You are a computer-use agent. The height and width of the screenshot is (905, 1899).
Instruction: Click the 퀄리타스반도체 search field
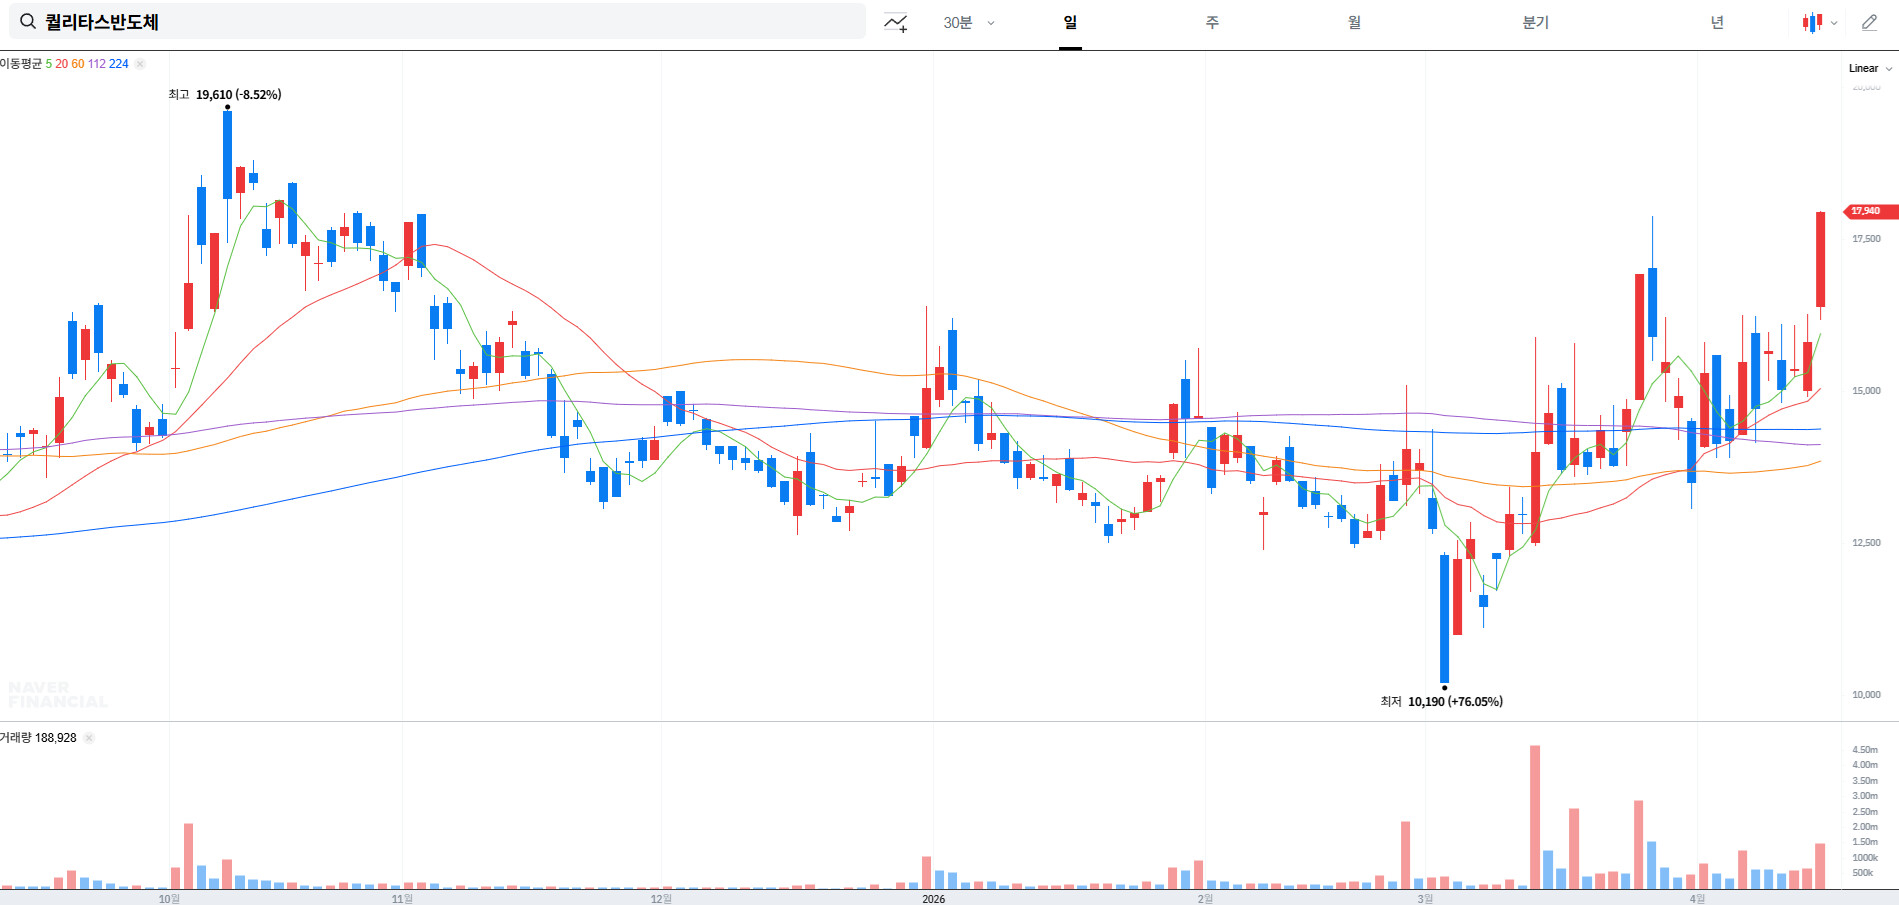[437, 21]
